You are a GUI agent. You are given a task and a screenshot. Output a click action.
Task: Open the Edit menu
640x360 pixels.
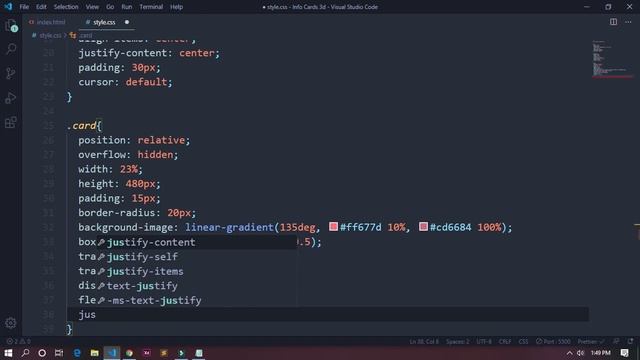coord(41,7)
